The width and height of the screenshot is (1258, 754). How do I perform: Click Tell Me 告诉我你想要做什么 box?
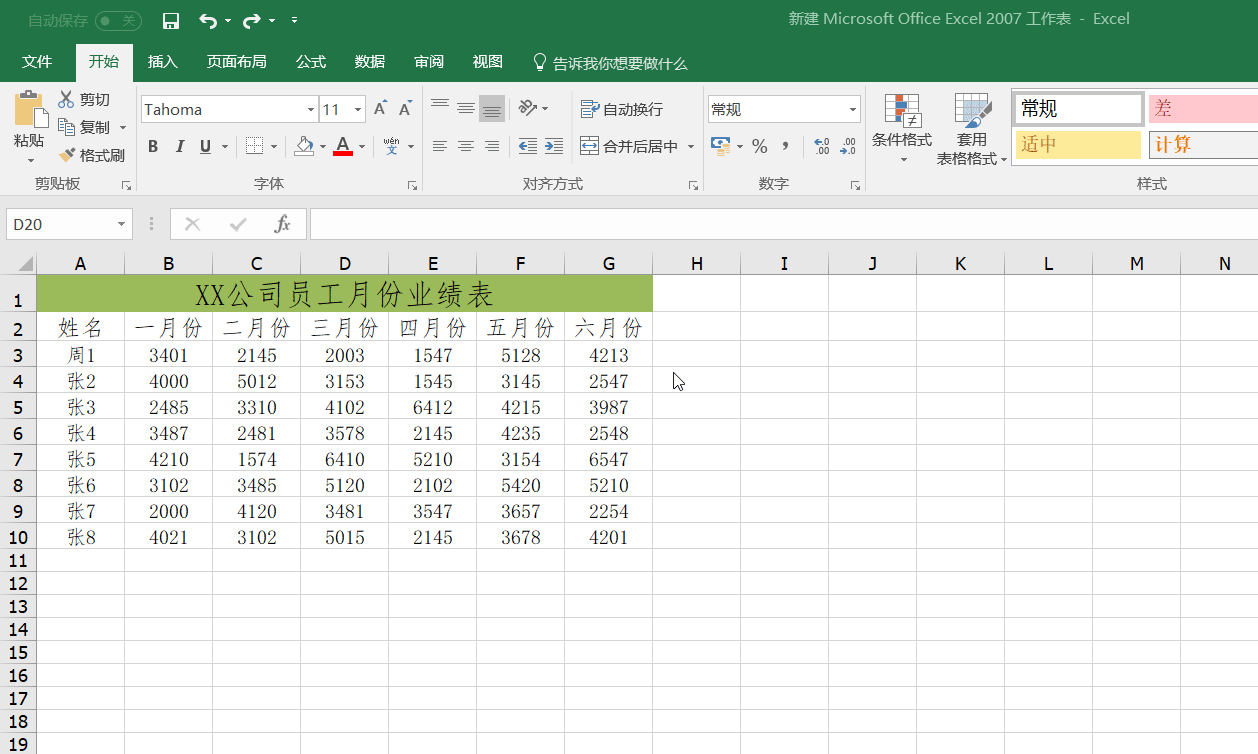[611, 63]
